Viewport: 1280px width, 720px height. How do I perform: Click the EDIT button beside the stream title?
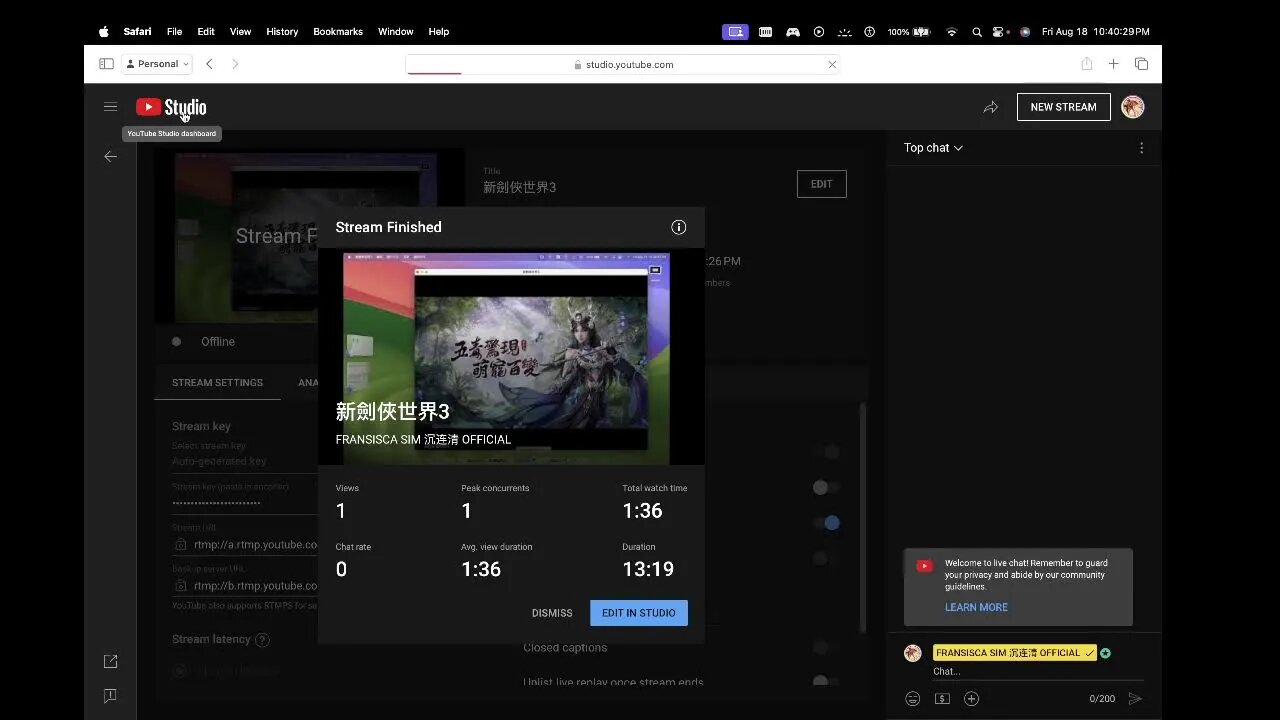[x=821, y=184]
